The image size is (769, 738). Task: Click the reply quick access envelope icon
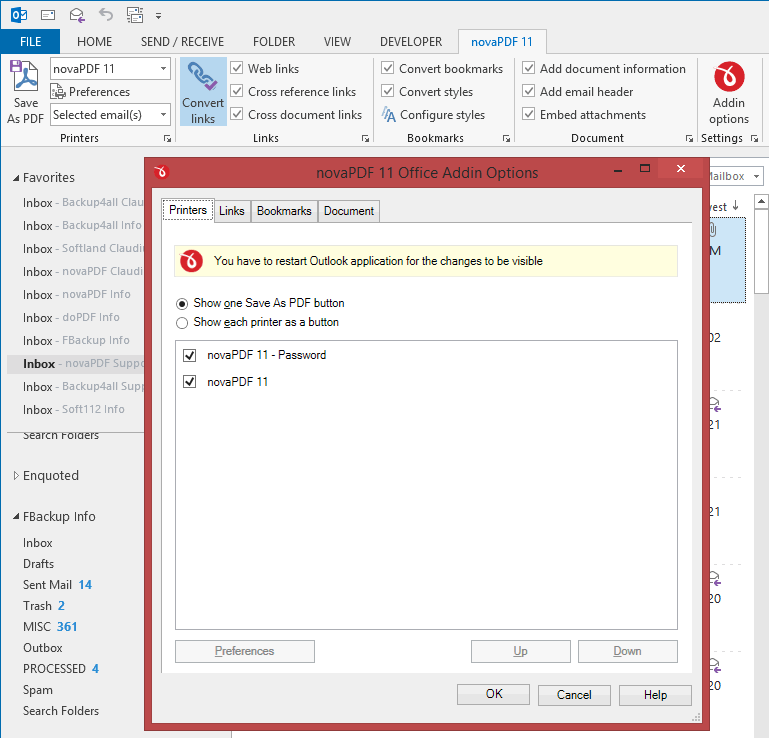tap(77, 15)
